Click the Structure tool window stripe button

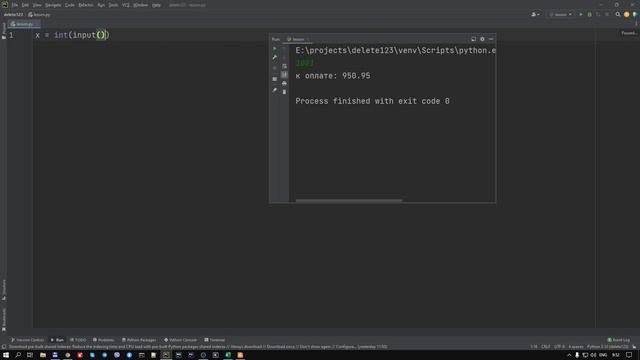tap(4, 290)
